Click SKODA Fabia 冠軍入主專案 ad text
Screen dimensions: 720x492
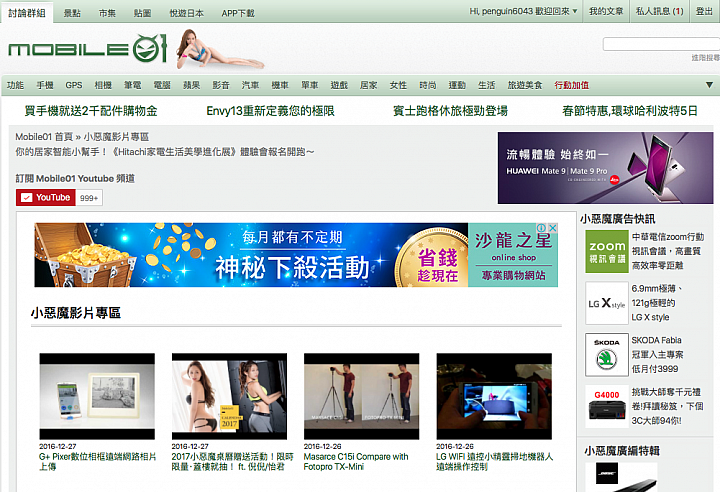click(657, 355)
